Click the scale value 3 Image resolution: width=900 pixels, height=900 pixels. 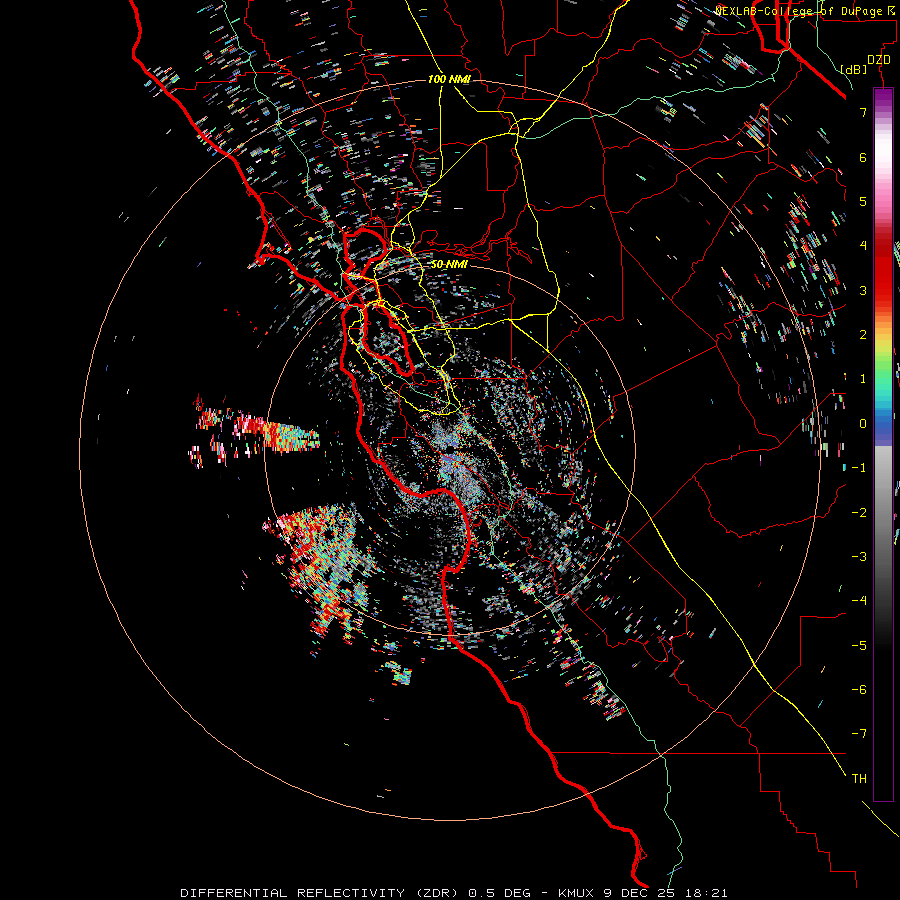tap(863, 290)
